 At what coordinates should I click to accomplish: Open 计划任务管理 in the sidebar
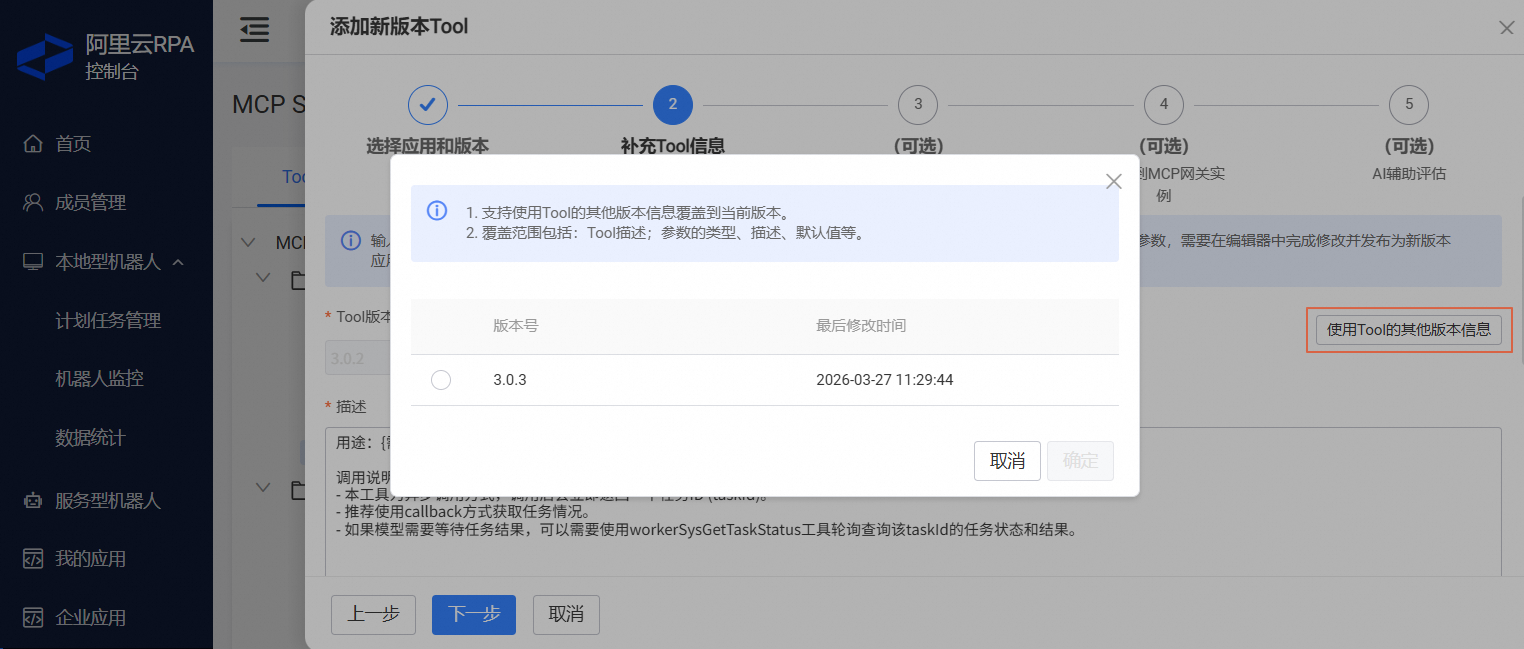pos(108,321)
